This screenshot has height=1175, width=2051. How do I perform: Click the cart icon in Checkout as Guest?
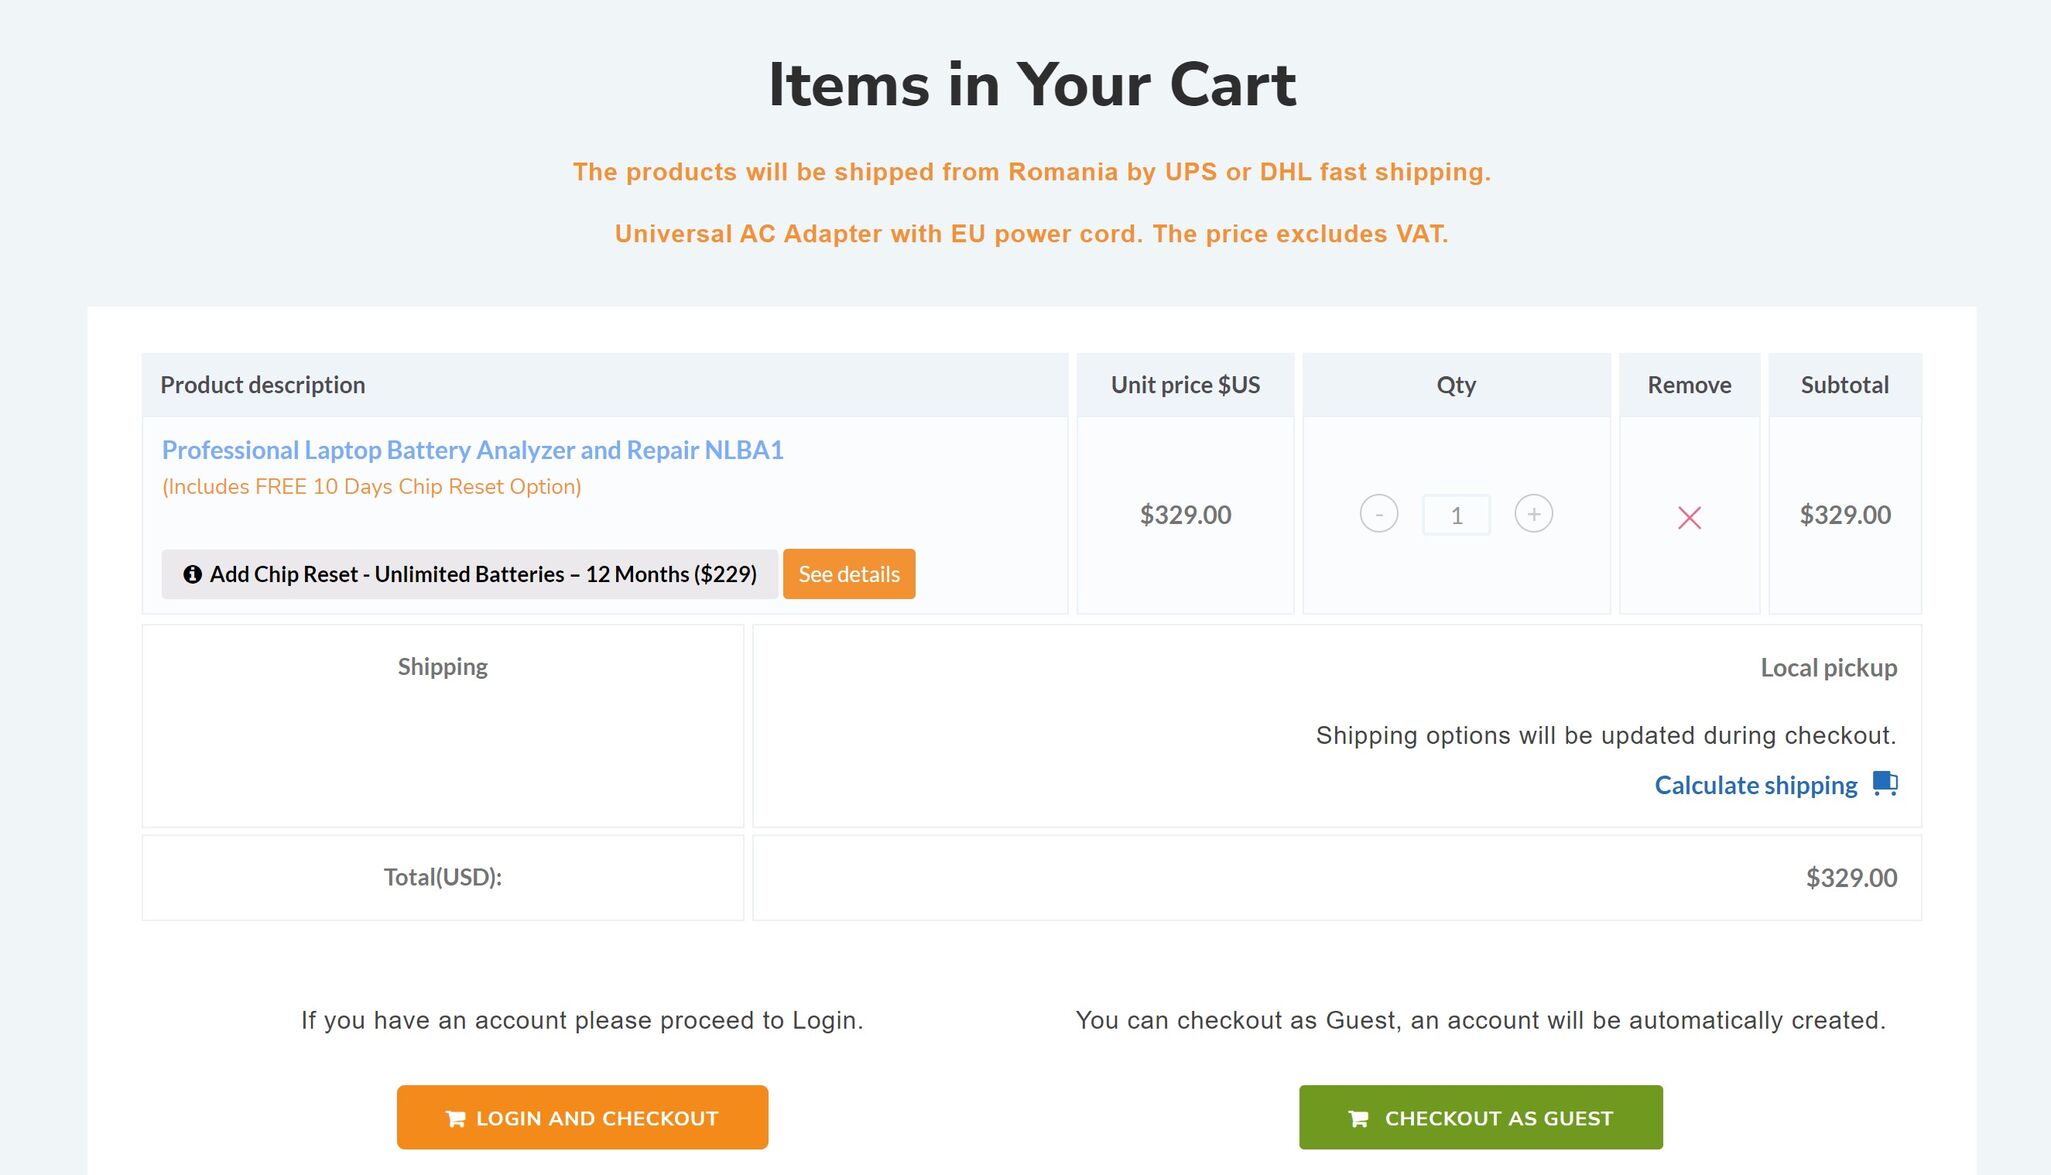pyautogui.click(x=1358, y=1118)
